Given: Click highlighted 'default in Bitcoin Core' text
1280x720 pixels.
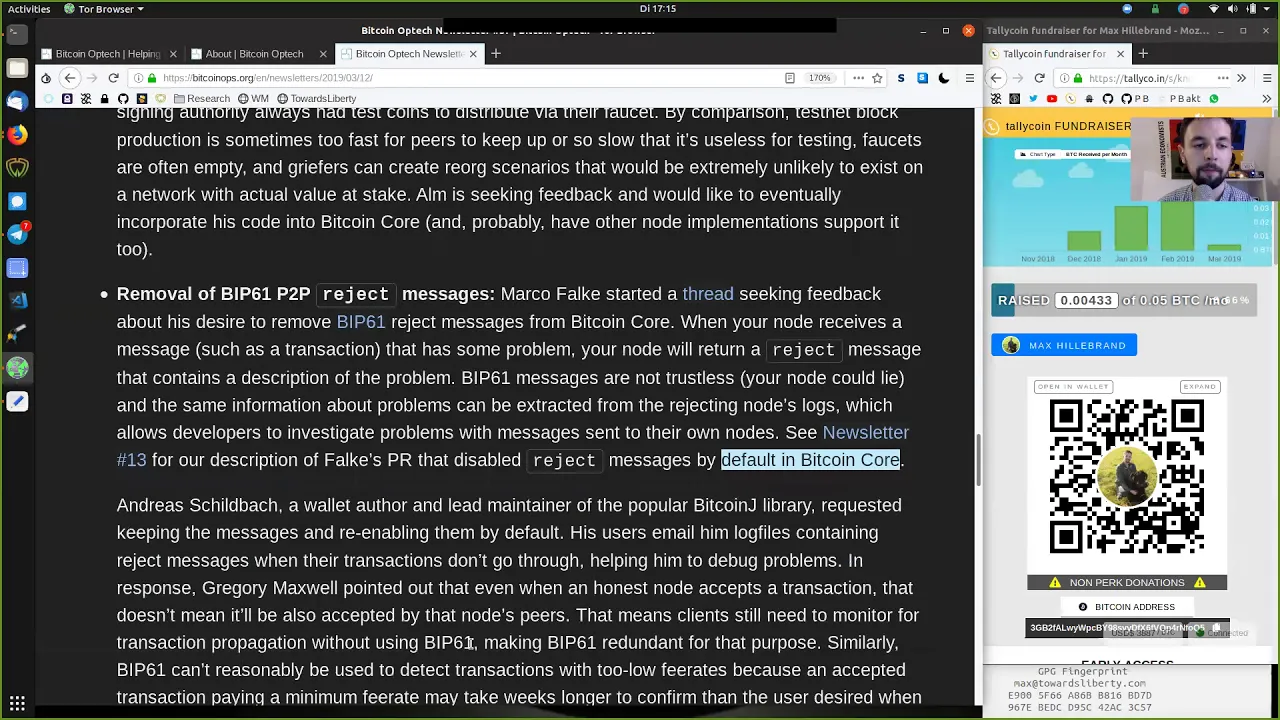Looking at the screenshot, I should [x=810, y=460].
